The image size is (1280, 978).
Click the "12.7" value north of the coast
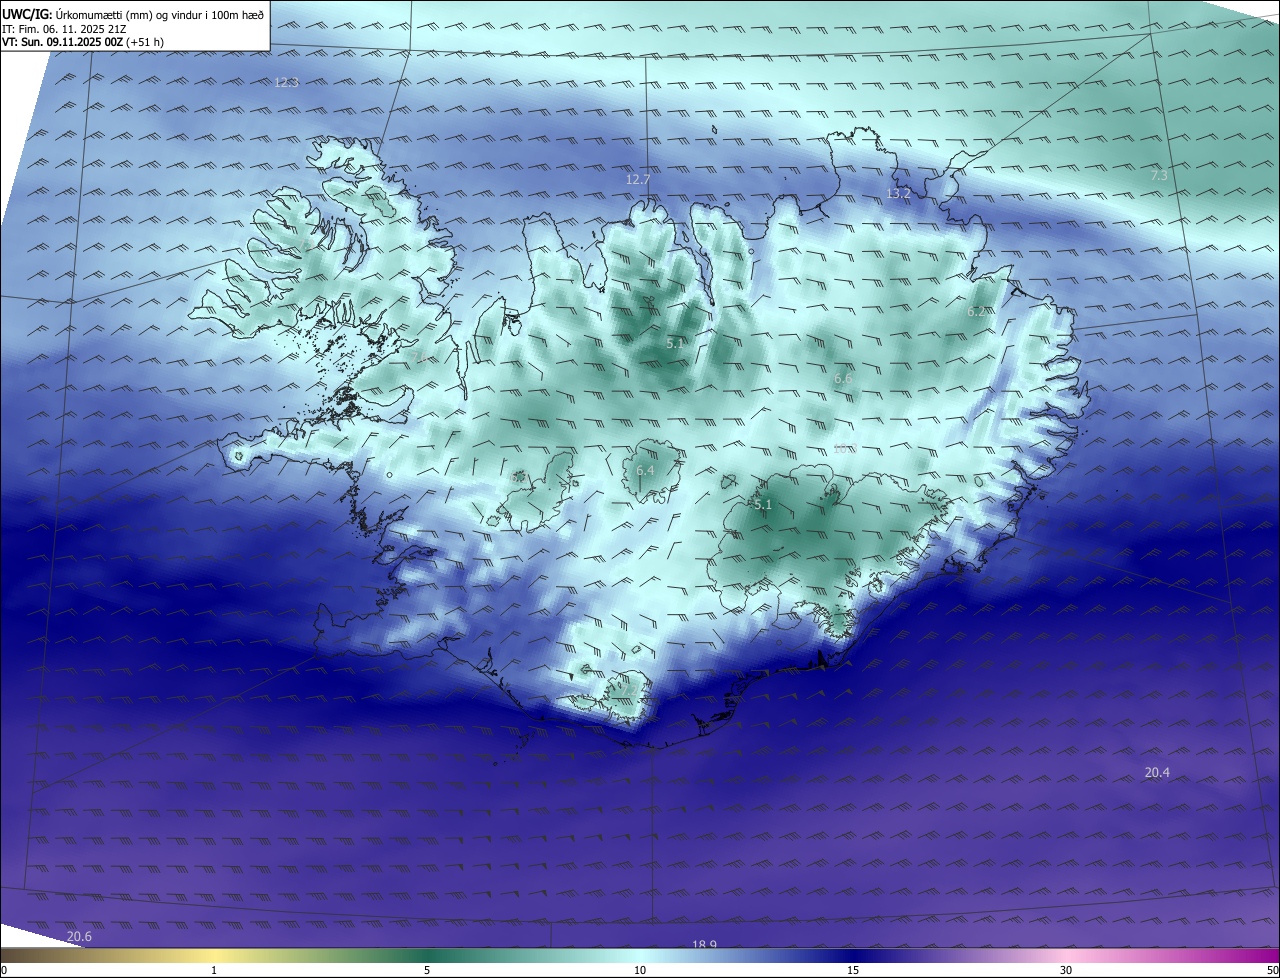pyautogui.click(x=638, y=179)
